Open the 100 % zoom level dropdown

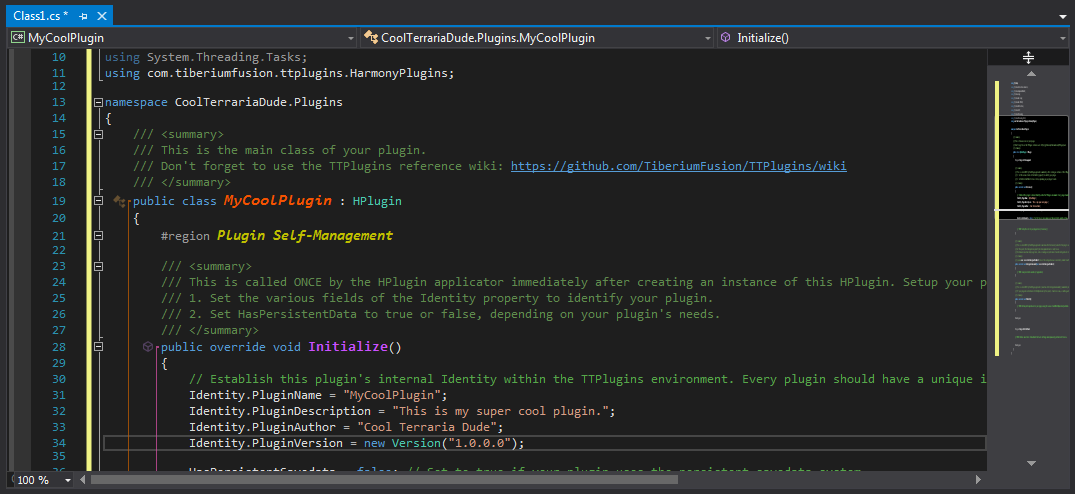[x=68, y=480]
